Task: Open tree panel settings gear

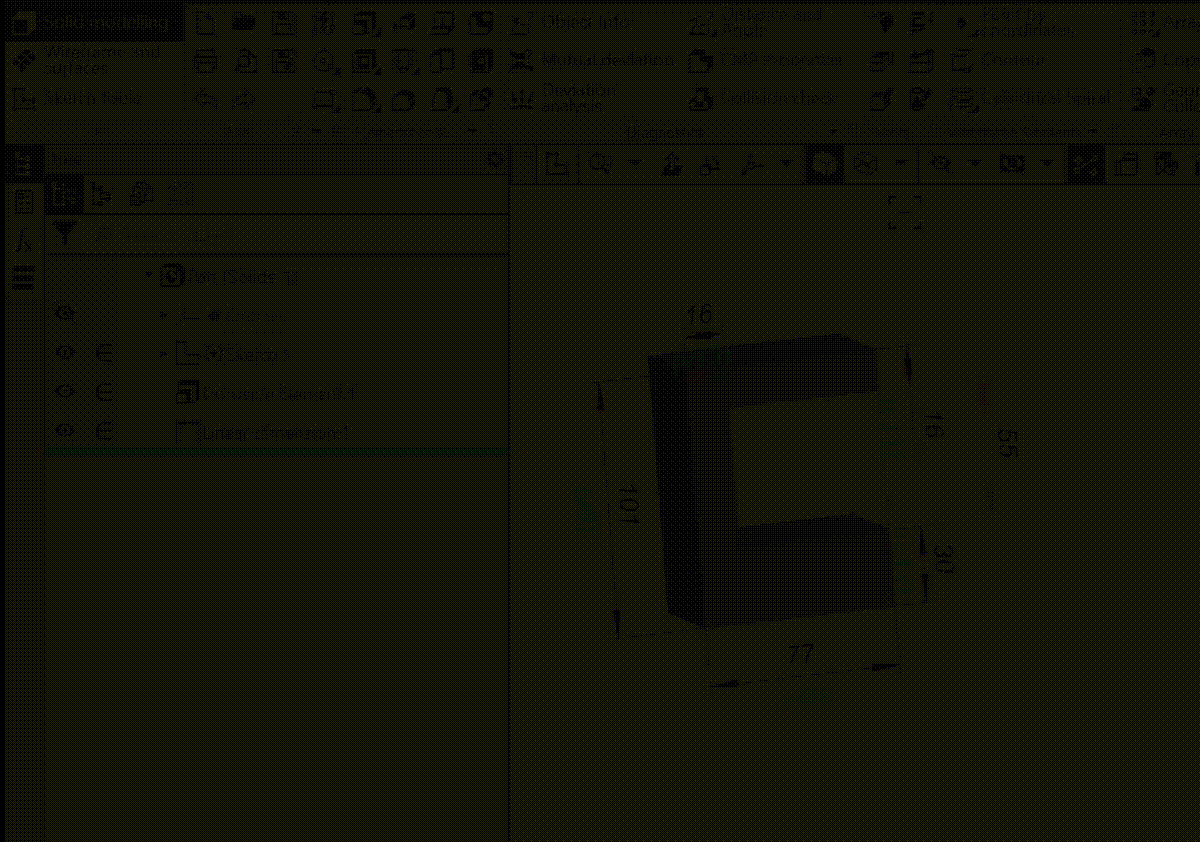Action: click(494, 160)
